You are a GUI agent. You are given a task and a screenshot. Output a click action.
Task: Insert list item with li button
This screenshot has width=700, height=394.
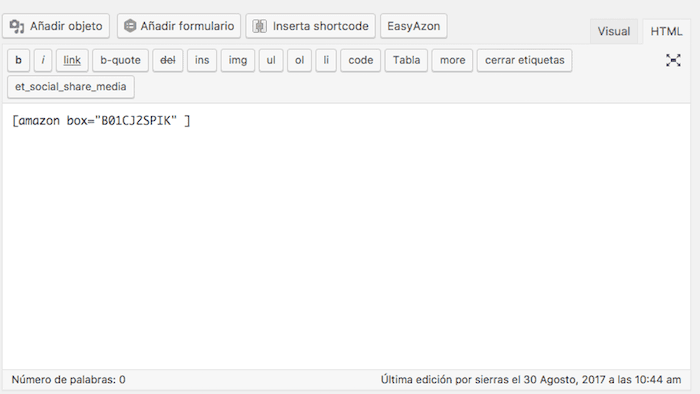point(326,60)
